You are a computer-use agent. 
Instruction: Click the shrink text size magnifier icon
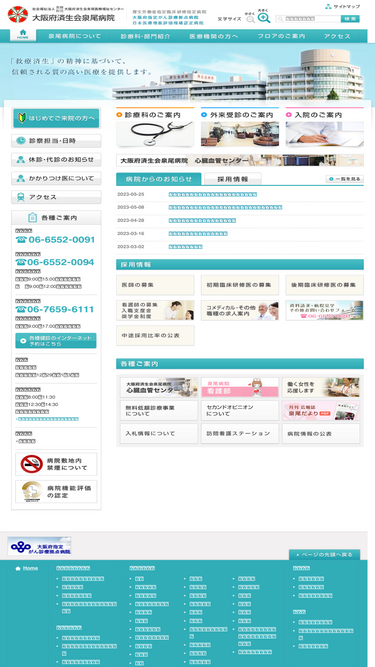point(250,19)
